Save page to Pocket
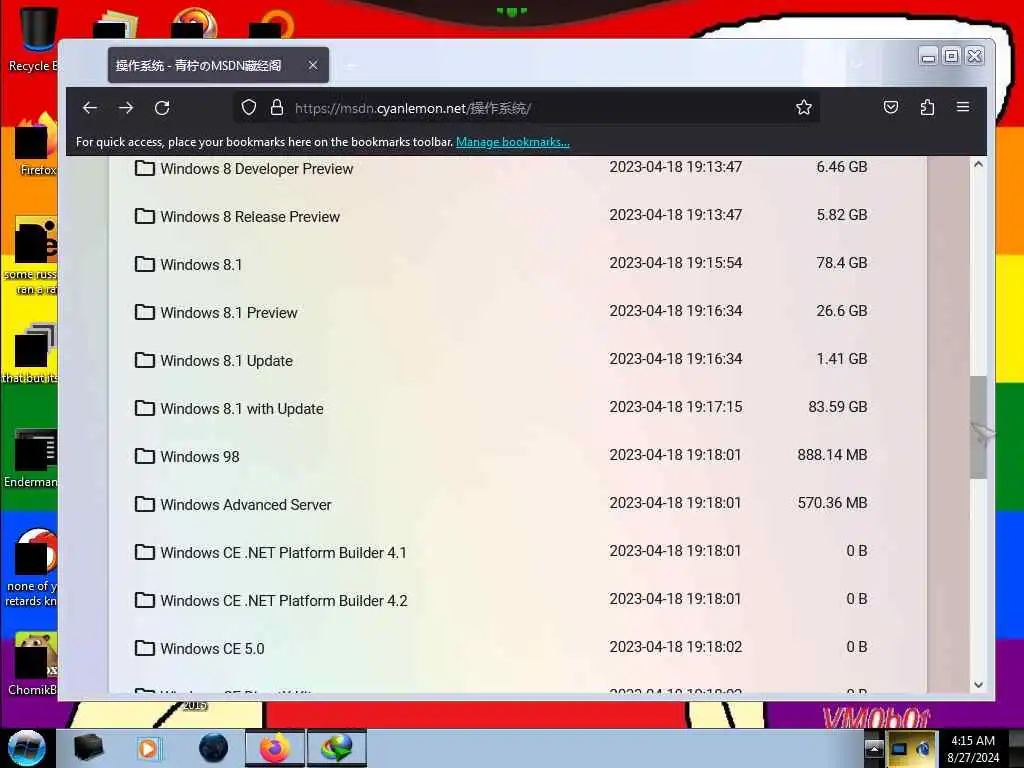1024x768 pixels. 891,108
